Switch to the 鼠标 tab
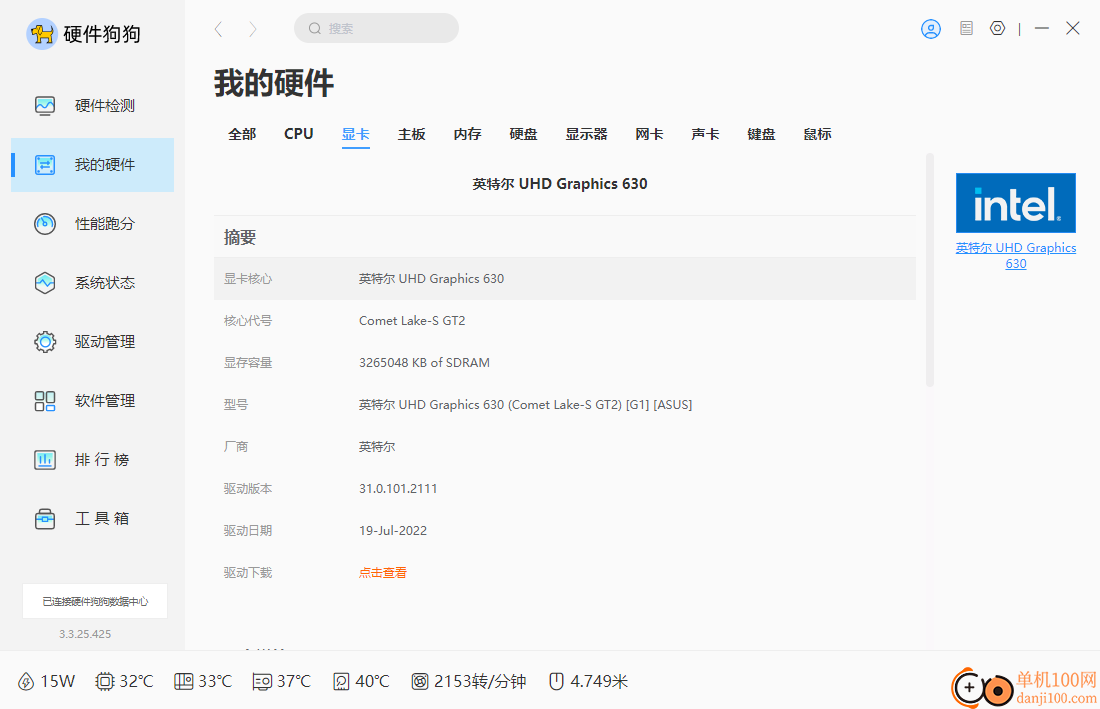The image size is (1100, 709). (817, 134)
